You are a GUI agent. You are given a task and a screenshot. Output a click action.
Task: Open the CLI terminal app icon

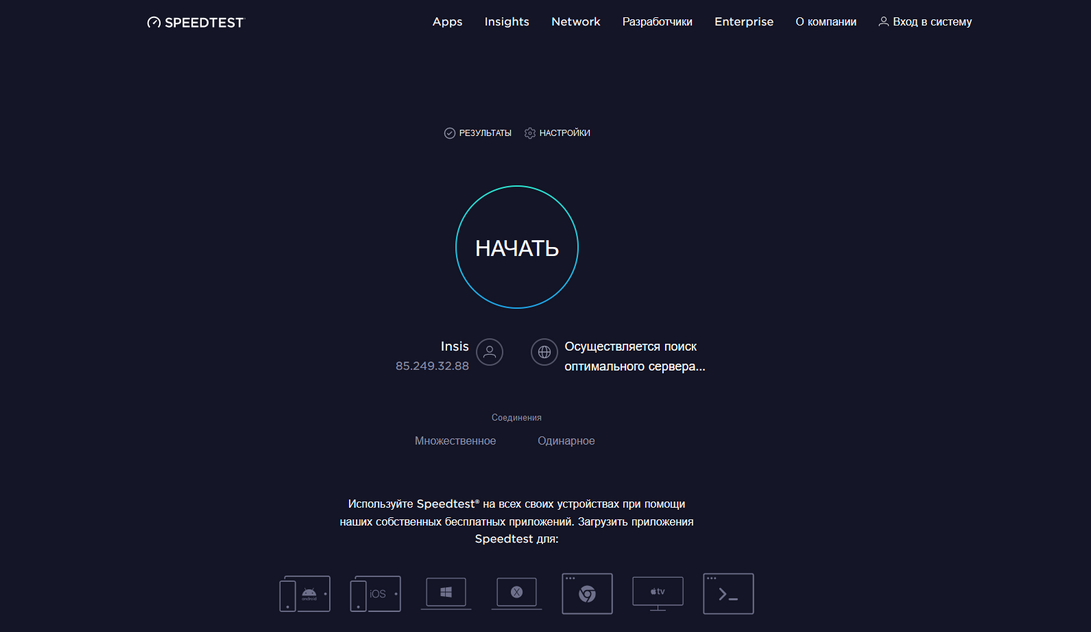pos(728,594)
